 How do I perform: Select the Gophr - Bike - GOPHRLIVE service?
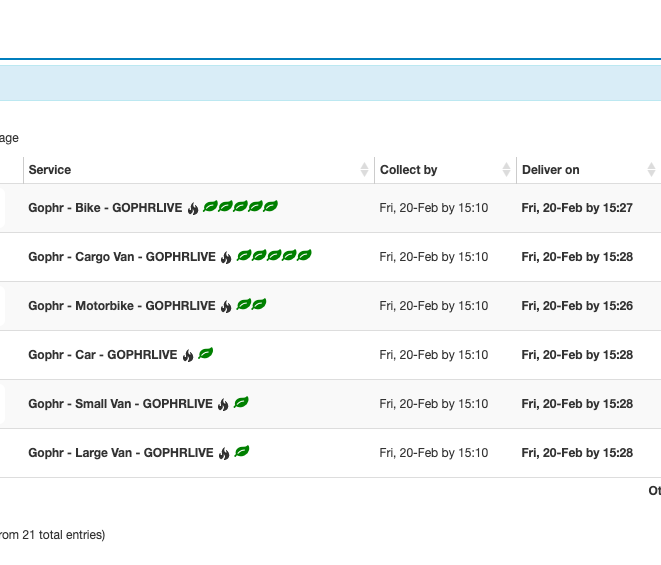pyautogui.click(x=105, y=208)
